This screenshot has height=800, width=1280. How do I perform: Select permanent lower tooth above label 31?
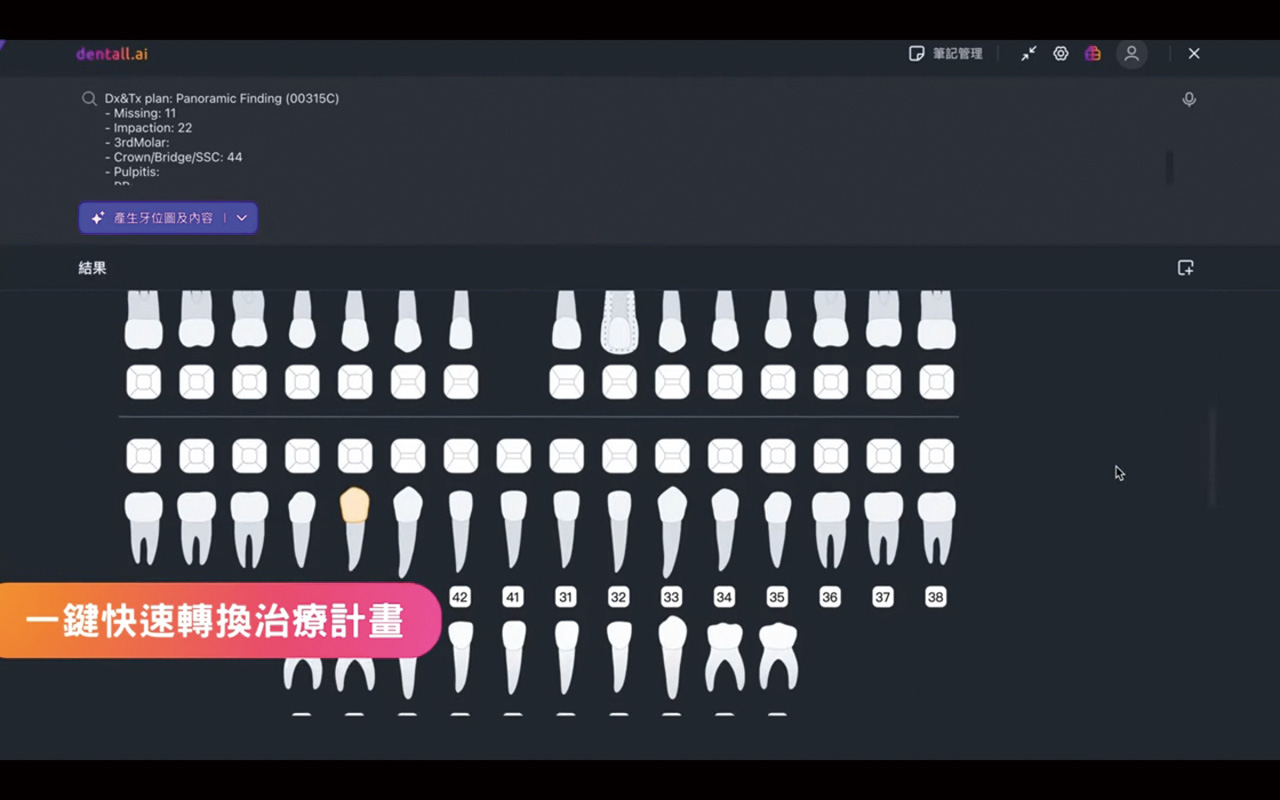(x=566, y=530)
